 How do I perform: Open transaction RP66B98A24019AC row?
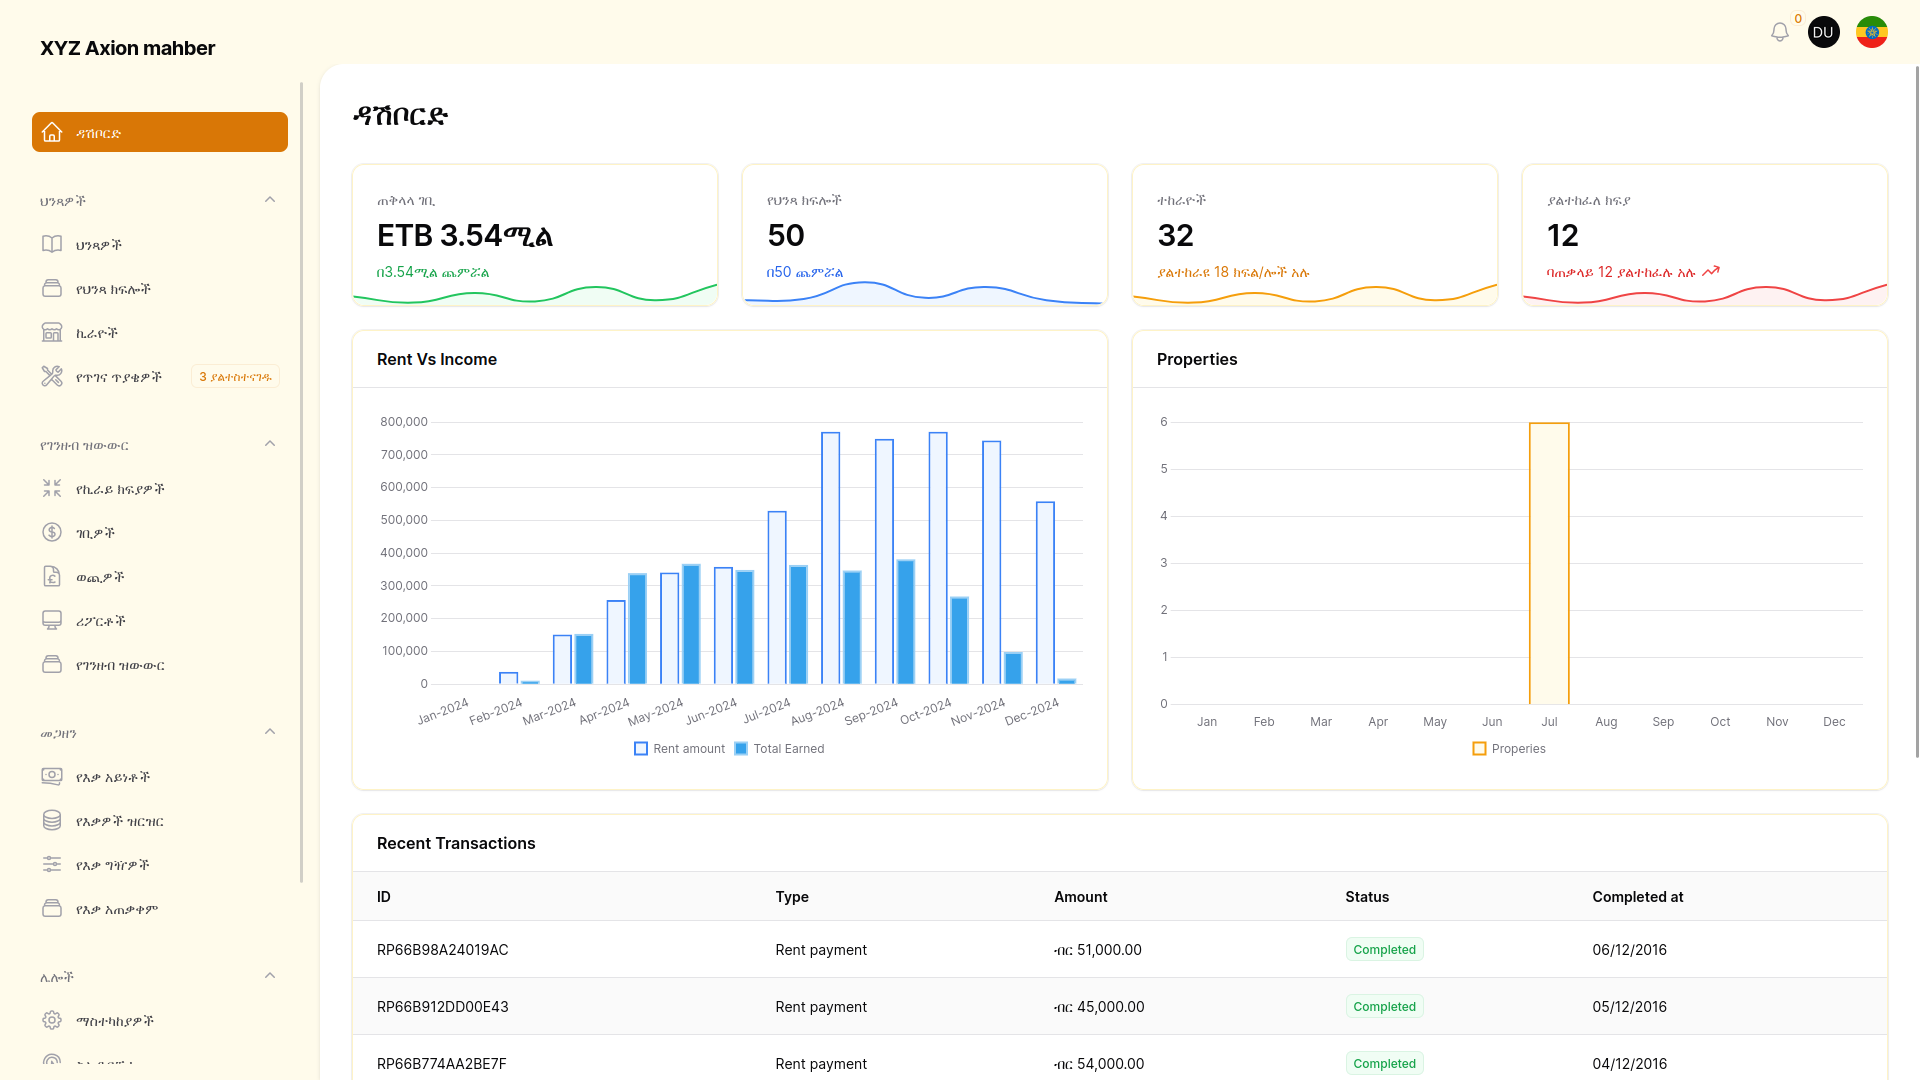tap(442, 949)
